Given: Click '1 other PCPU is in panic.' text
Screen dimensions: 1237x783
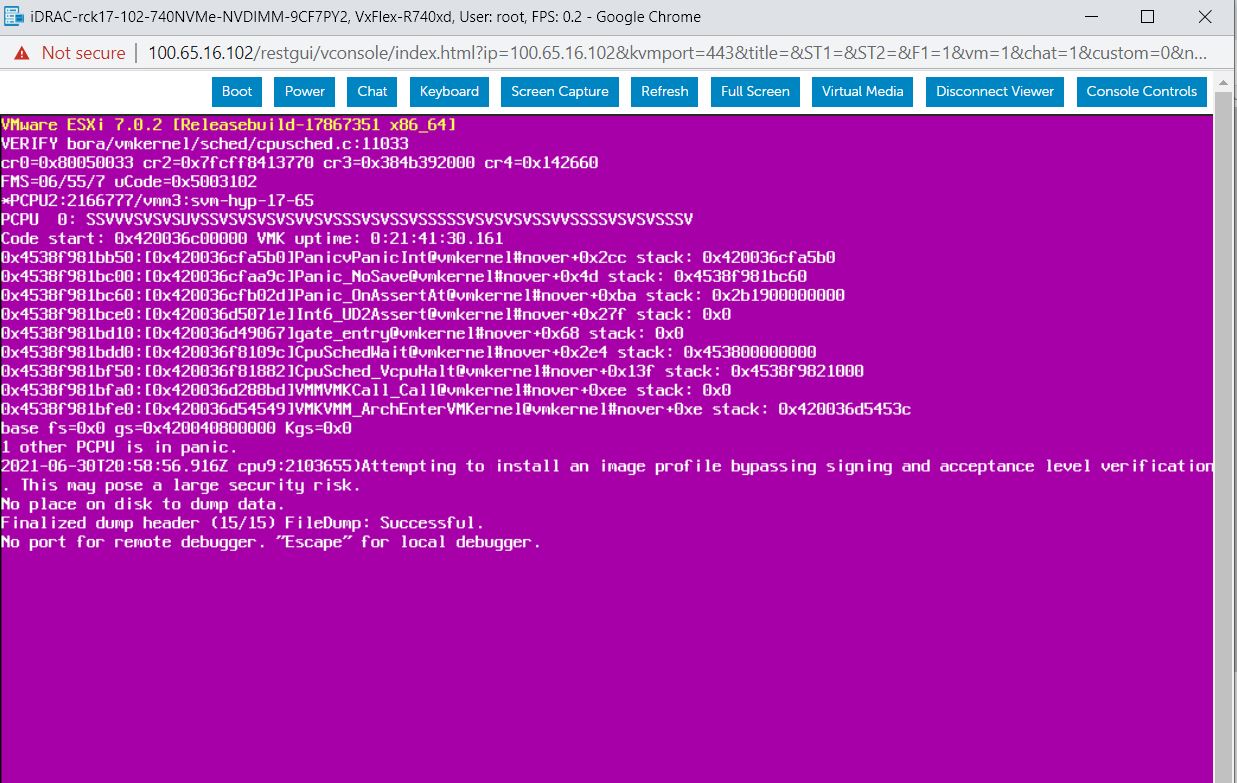Looking at the screenshot, I should (120, 447).
